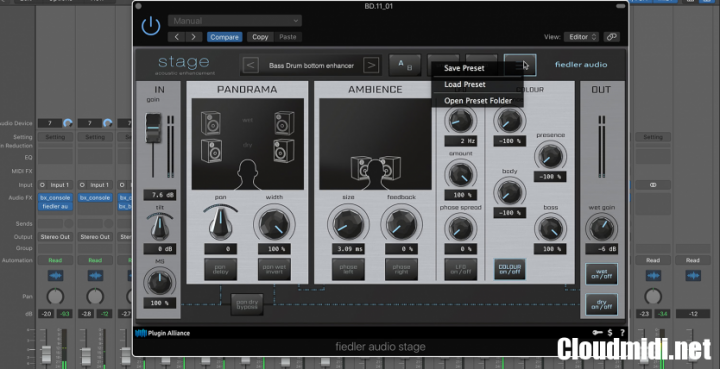720x369 pixels.
Task: Open first channel Read automation mode menu
Action: [x=55, y=260]
